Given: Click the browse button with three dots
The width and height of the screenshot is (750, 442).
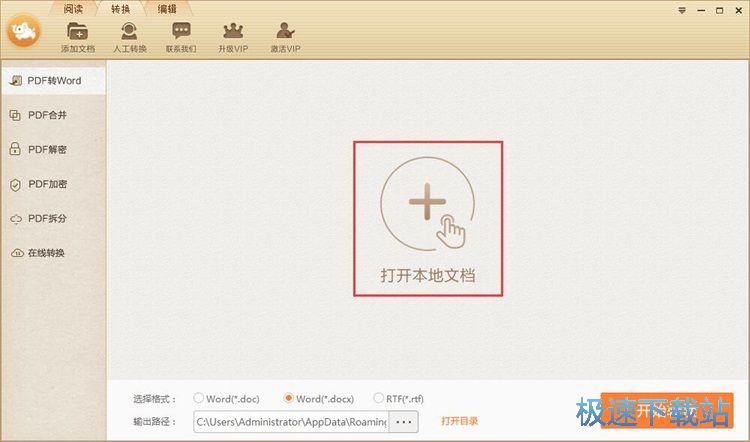Looking at the screenshot, I should point(404,422).
